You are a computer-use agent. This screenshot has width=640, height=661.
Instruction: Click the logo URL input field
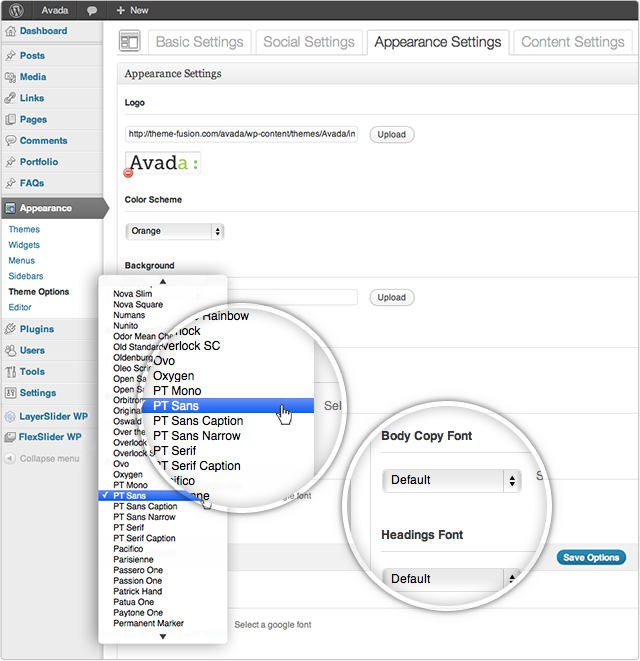click(x=241, y=134)
